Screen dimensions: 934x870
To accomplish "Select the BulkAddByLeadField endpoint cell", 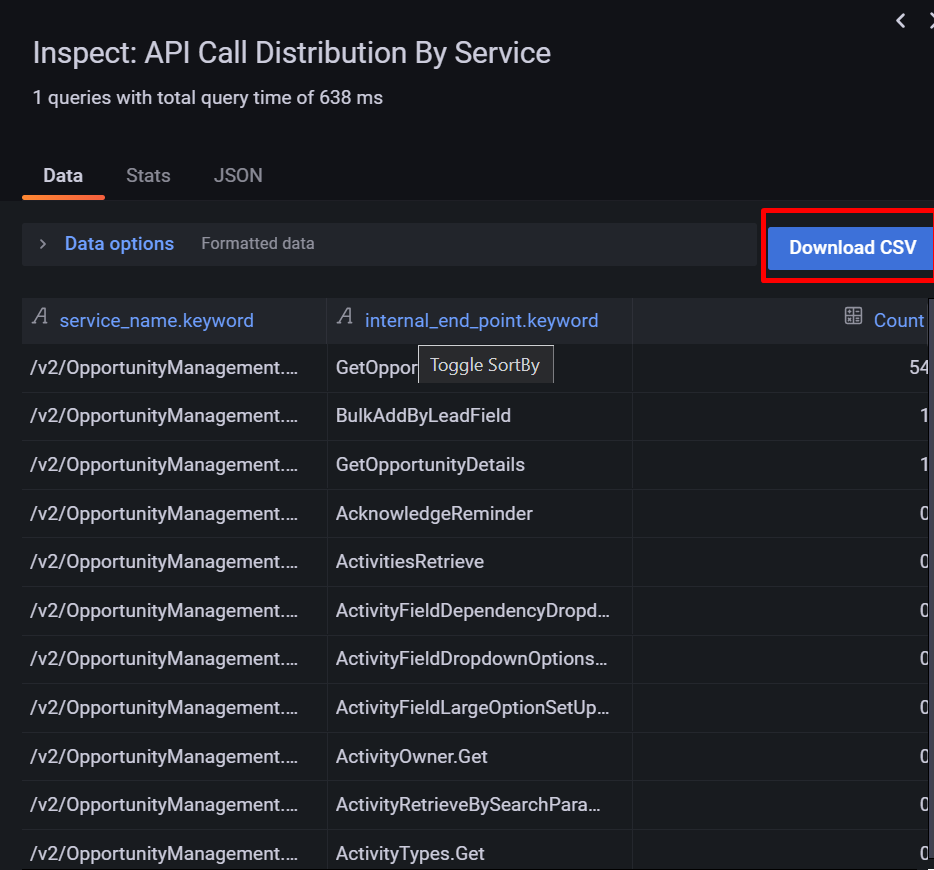I will (423, 416).
